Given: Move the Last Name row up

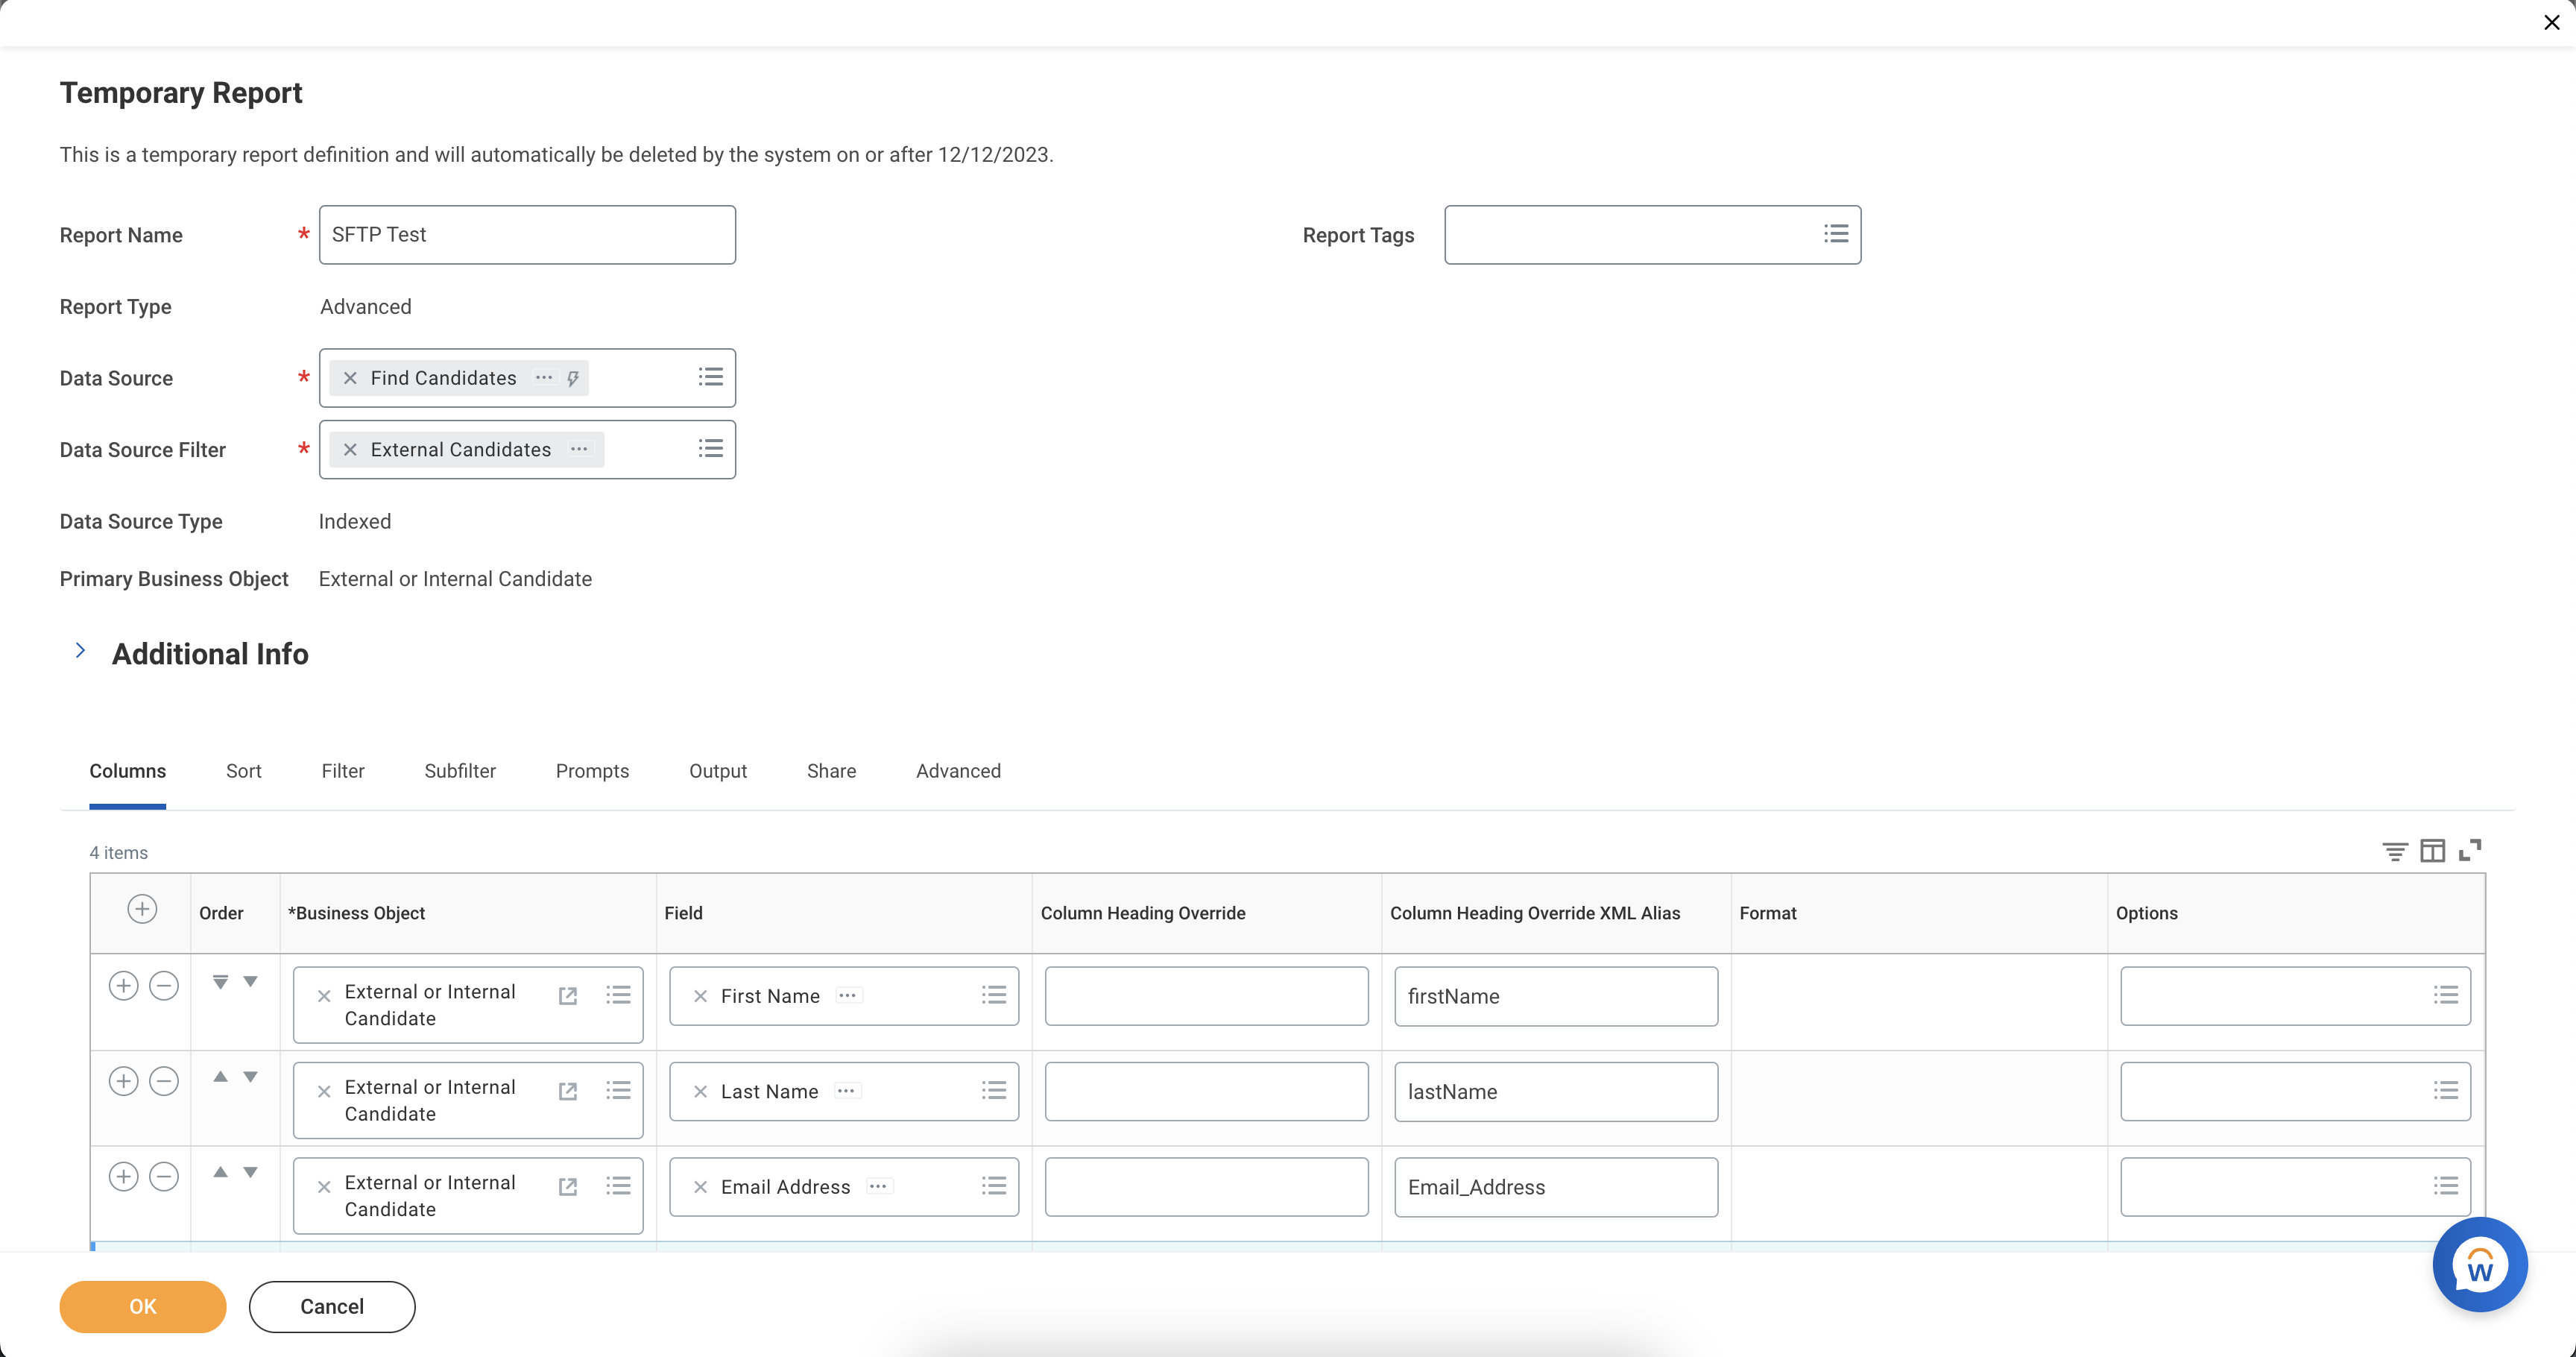Looking at the screenshot, I should 220,1077.
